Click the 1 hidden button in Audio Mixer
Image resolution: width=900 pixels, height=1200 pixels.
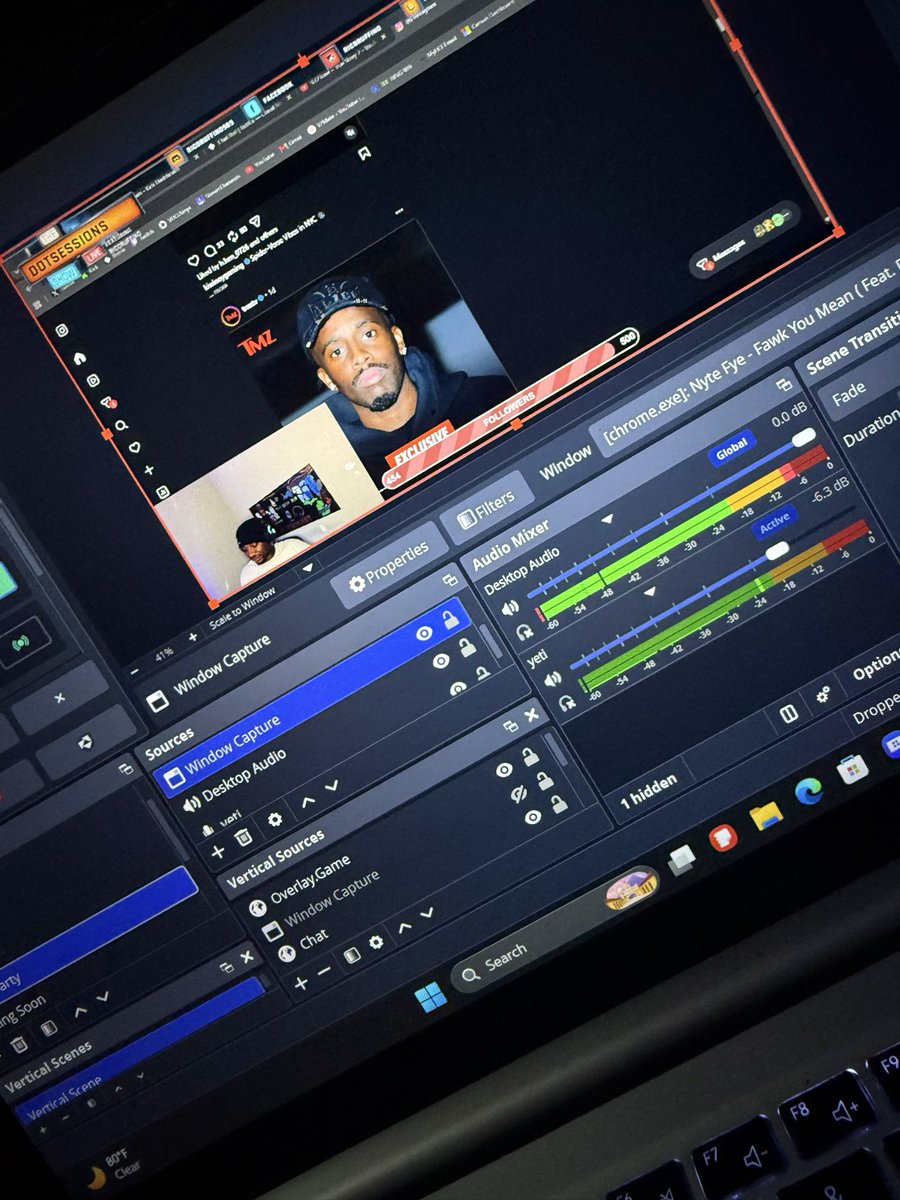[x=649, y=789]
